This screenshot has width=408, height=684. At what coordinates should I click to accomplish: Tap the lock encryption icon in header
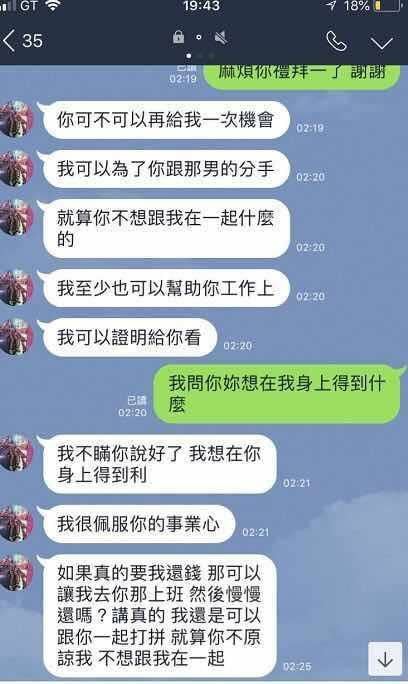click(x=178, y=37)
